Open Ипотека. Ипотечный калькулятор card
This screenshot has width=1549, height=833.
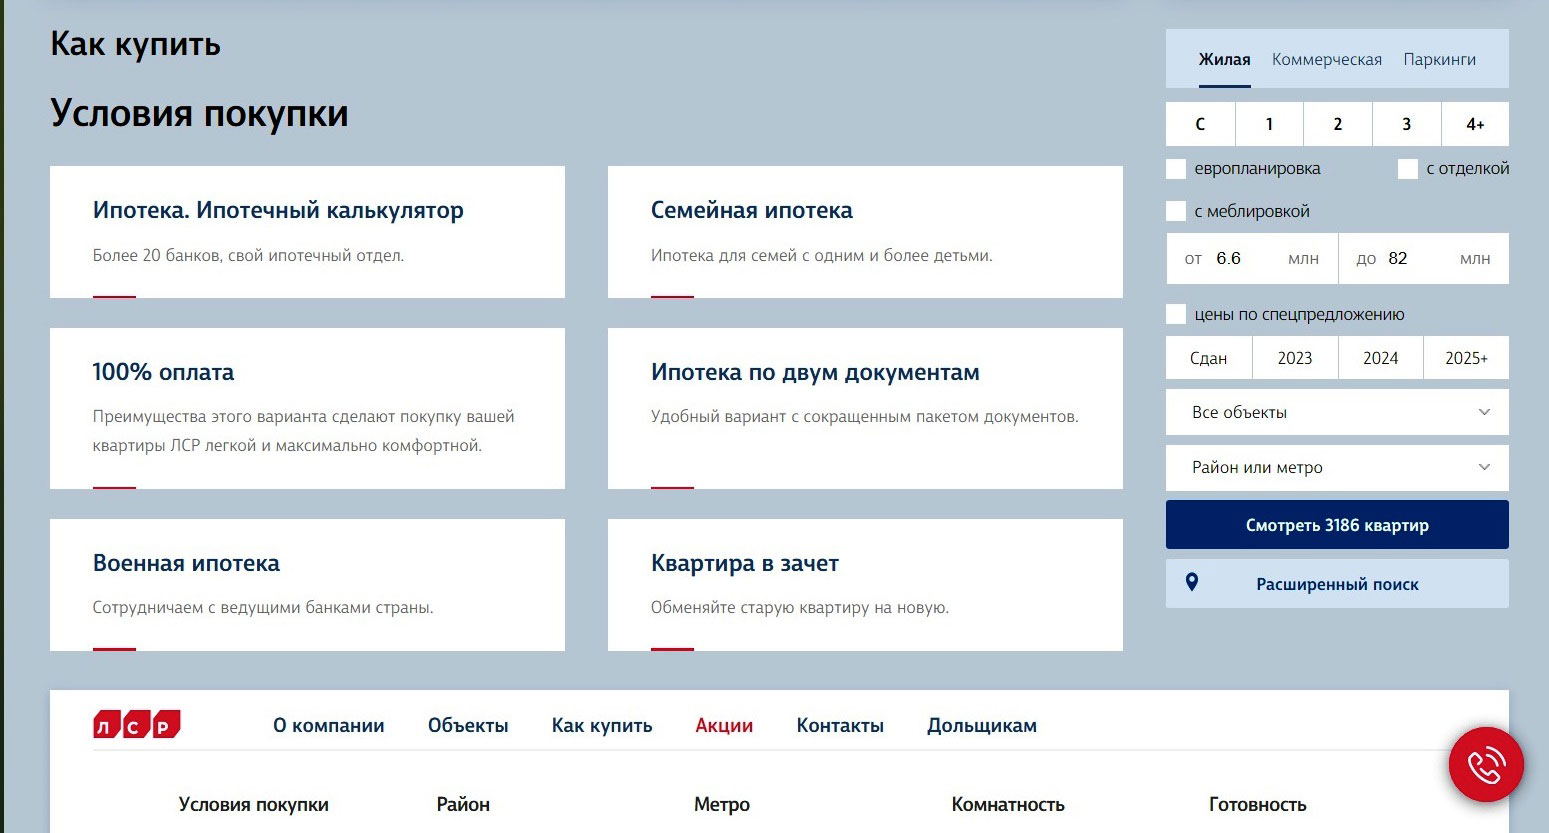307,232
